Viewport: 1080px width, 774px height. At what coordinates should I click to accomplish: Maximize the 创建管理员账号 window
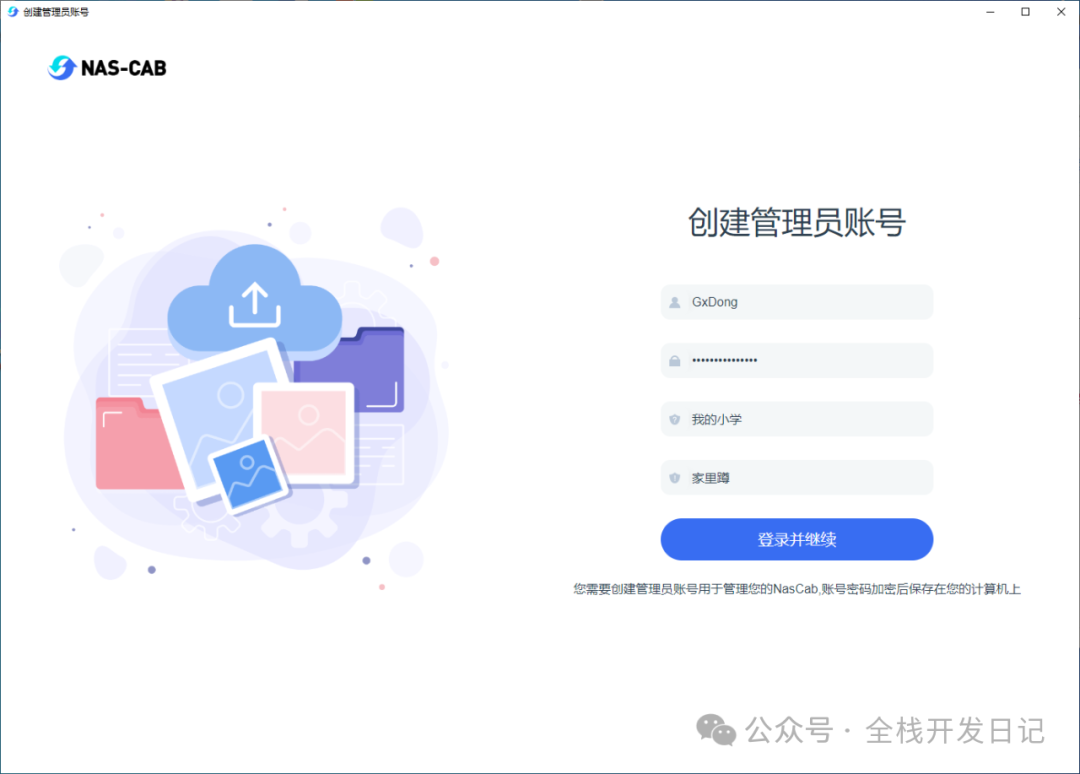pyautogui.click(x=1026, y=12)
